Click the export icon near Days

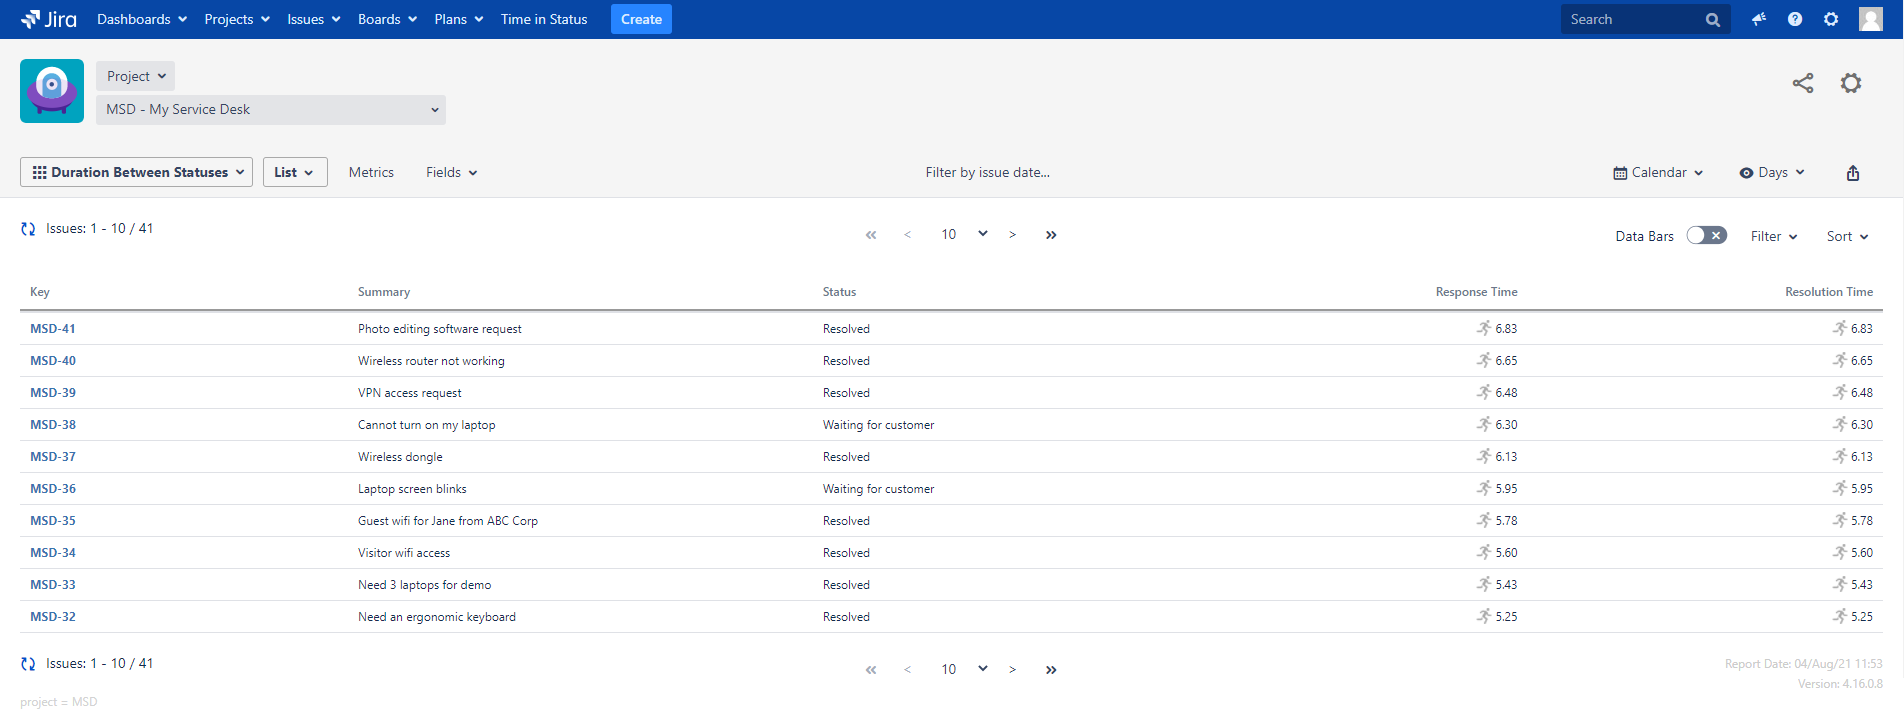(1852, 173)
